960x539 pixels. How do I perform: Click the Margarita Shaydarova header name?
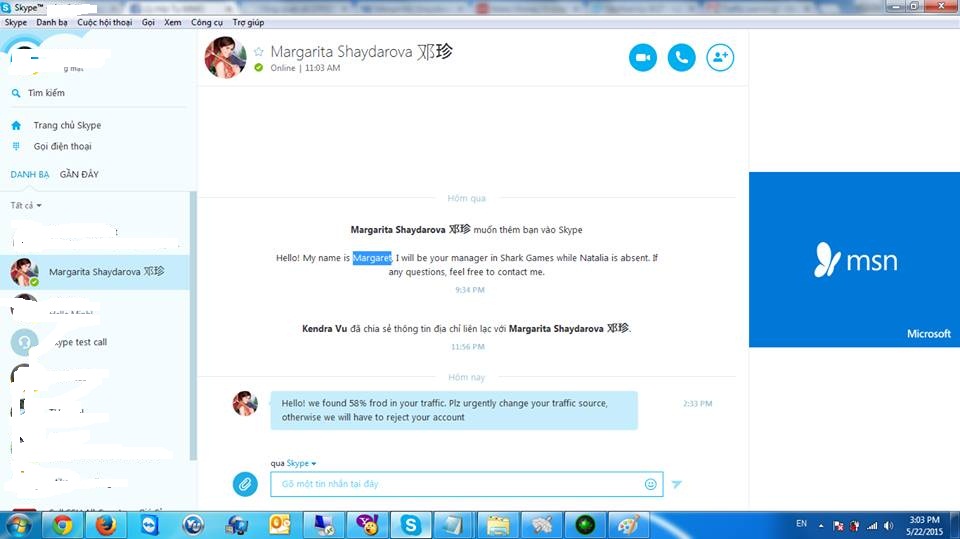coord(361,51)
